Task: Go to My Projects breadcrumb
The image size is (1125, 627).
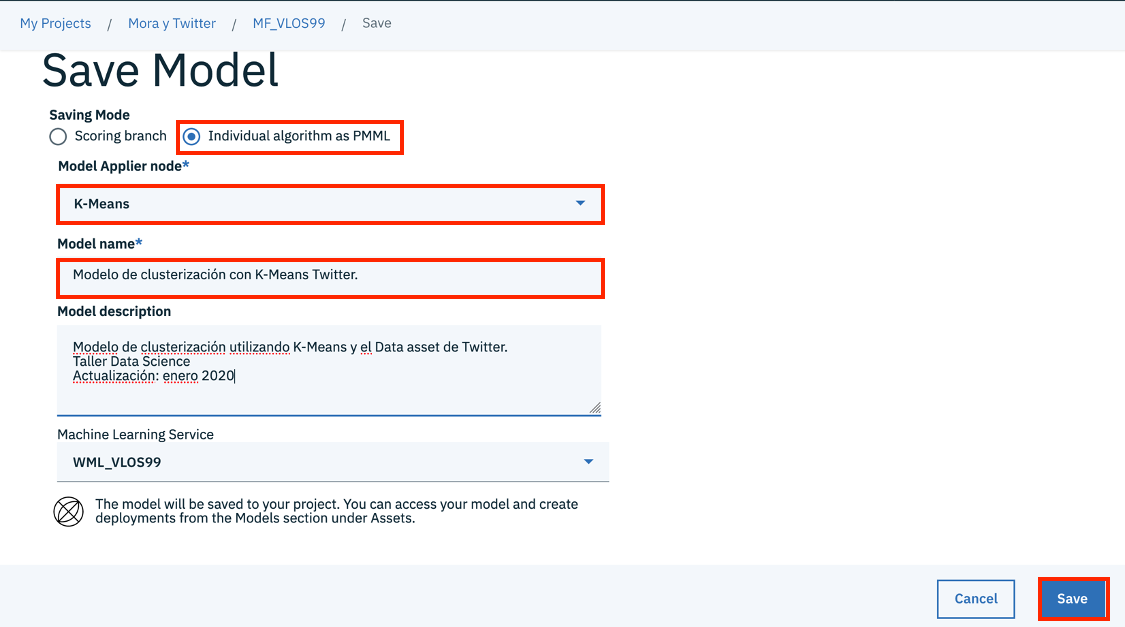Action: [x=55, y=23]
